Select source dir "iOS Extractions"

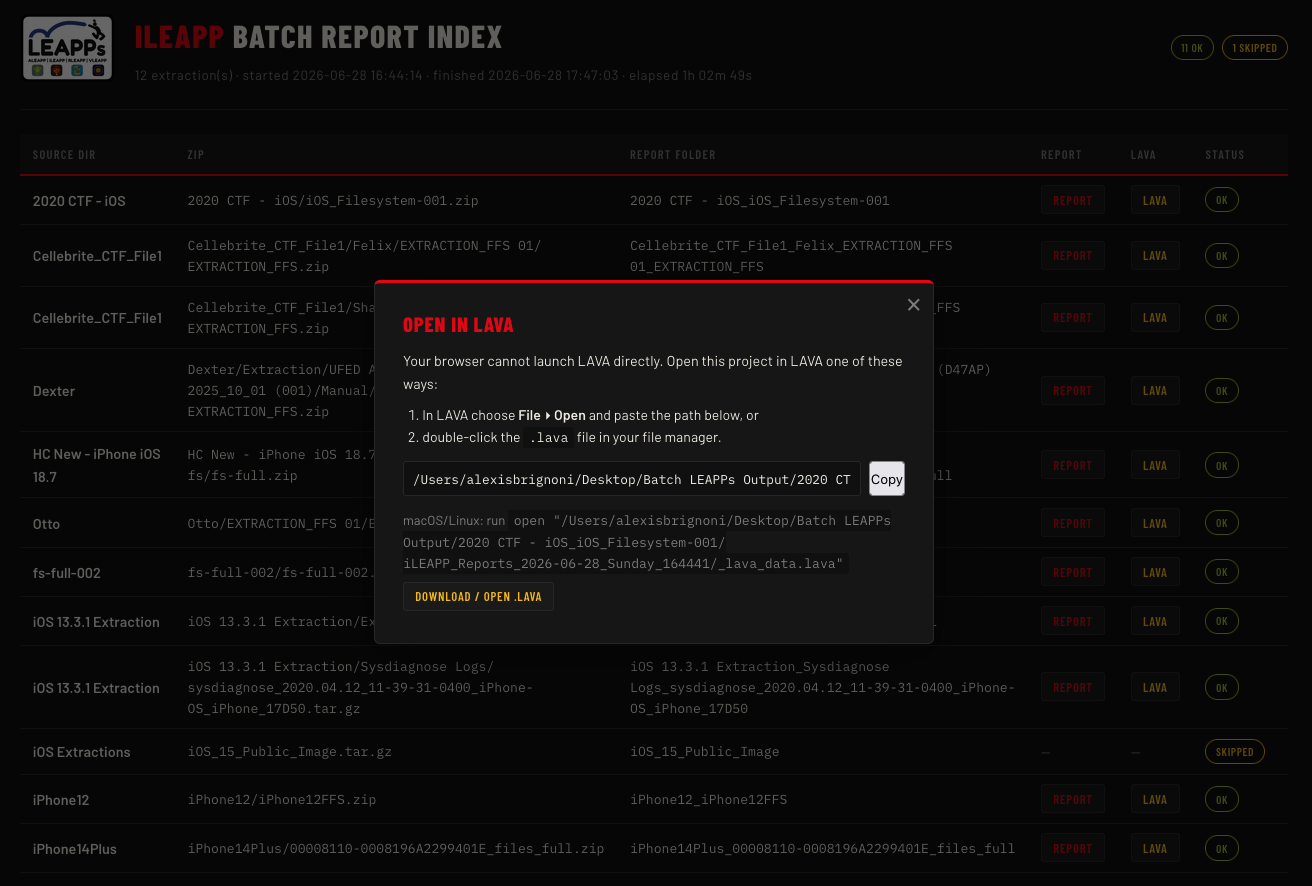tap(81, 752)
